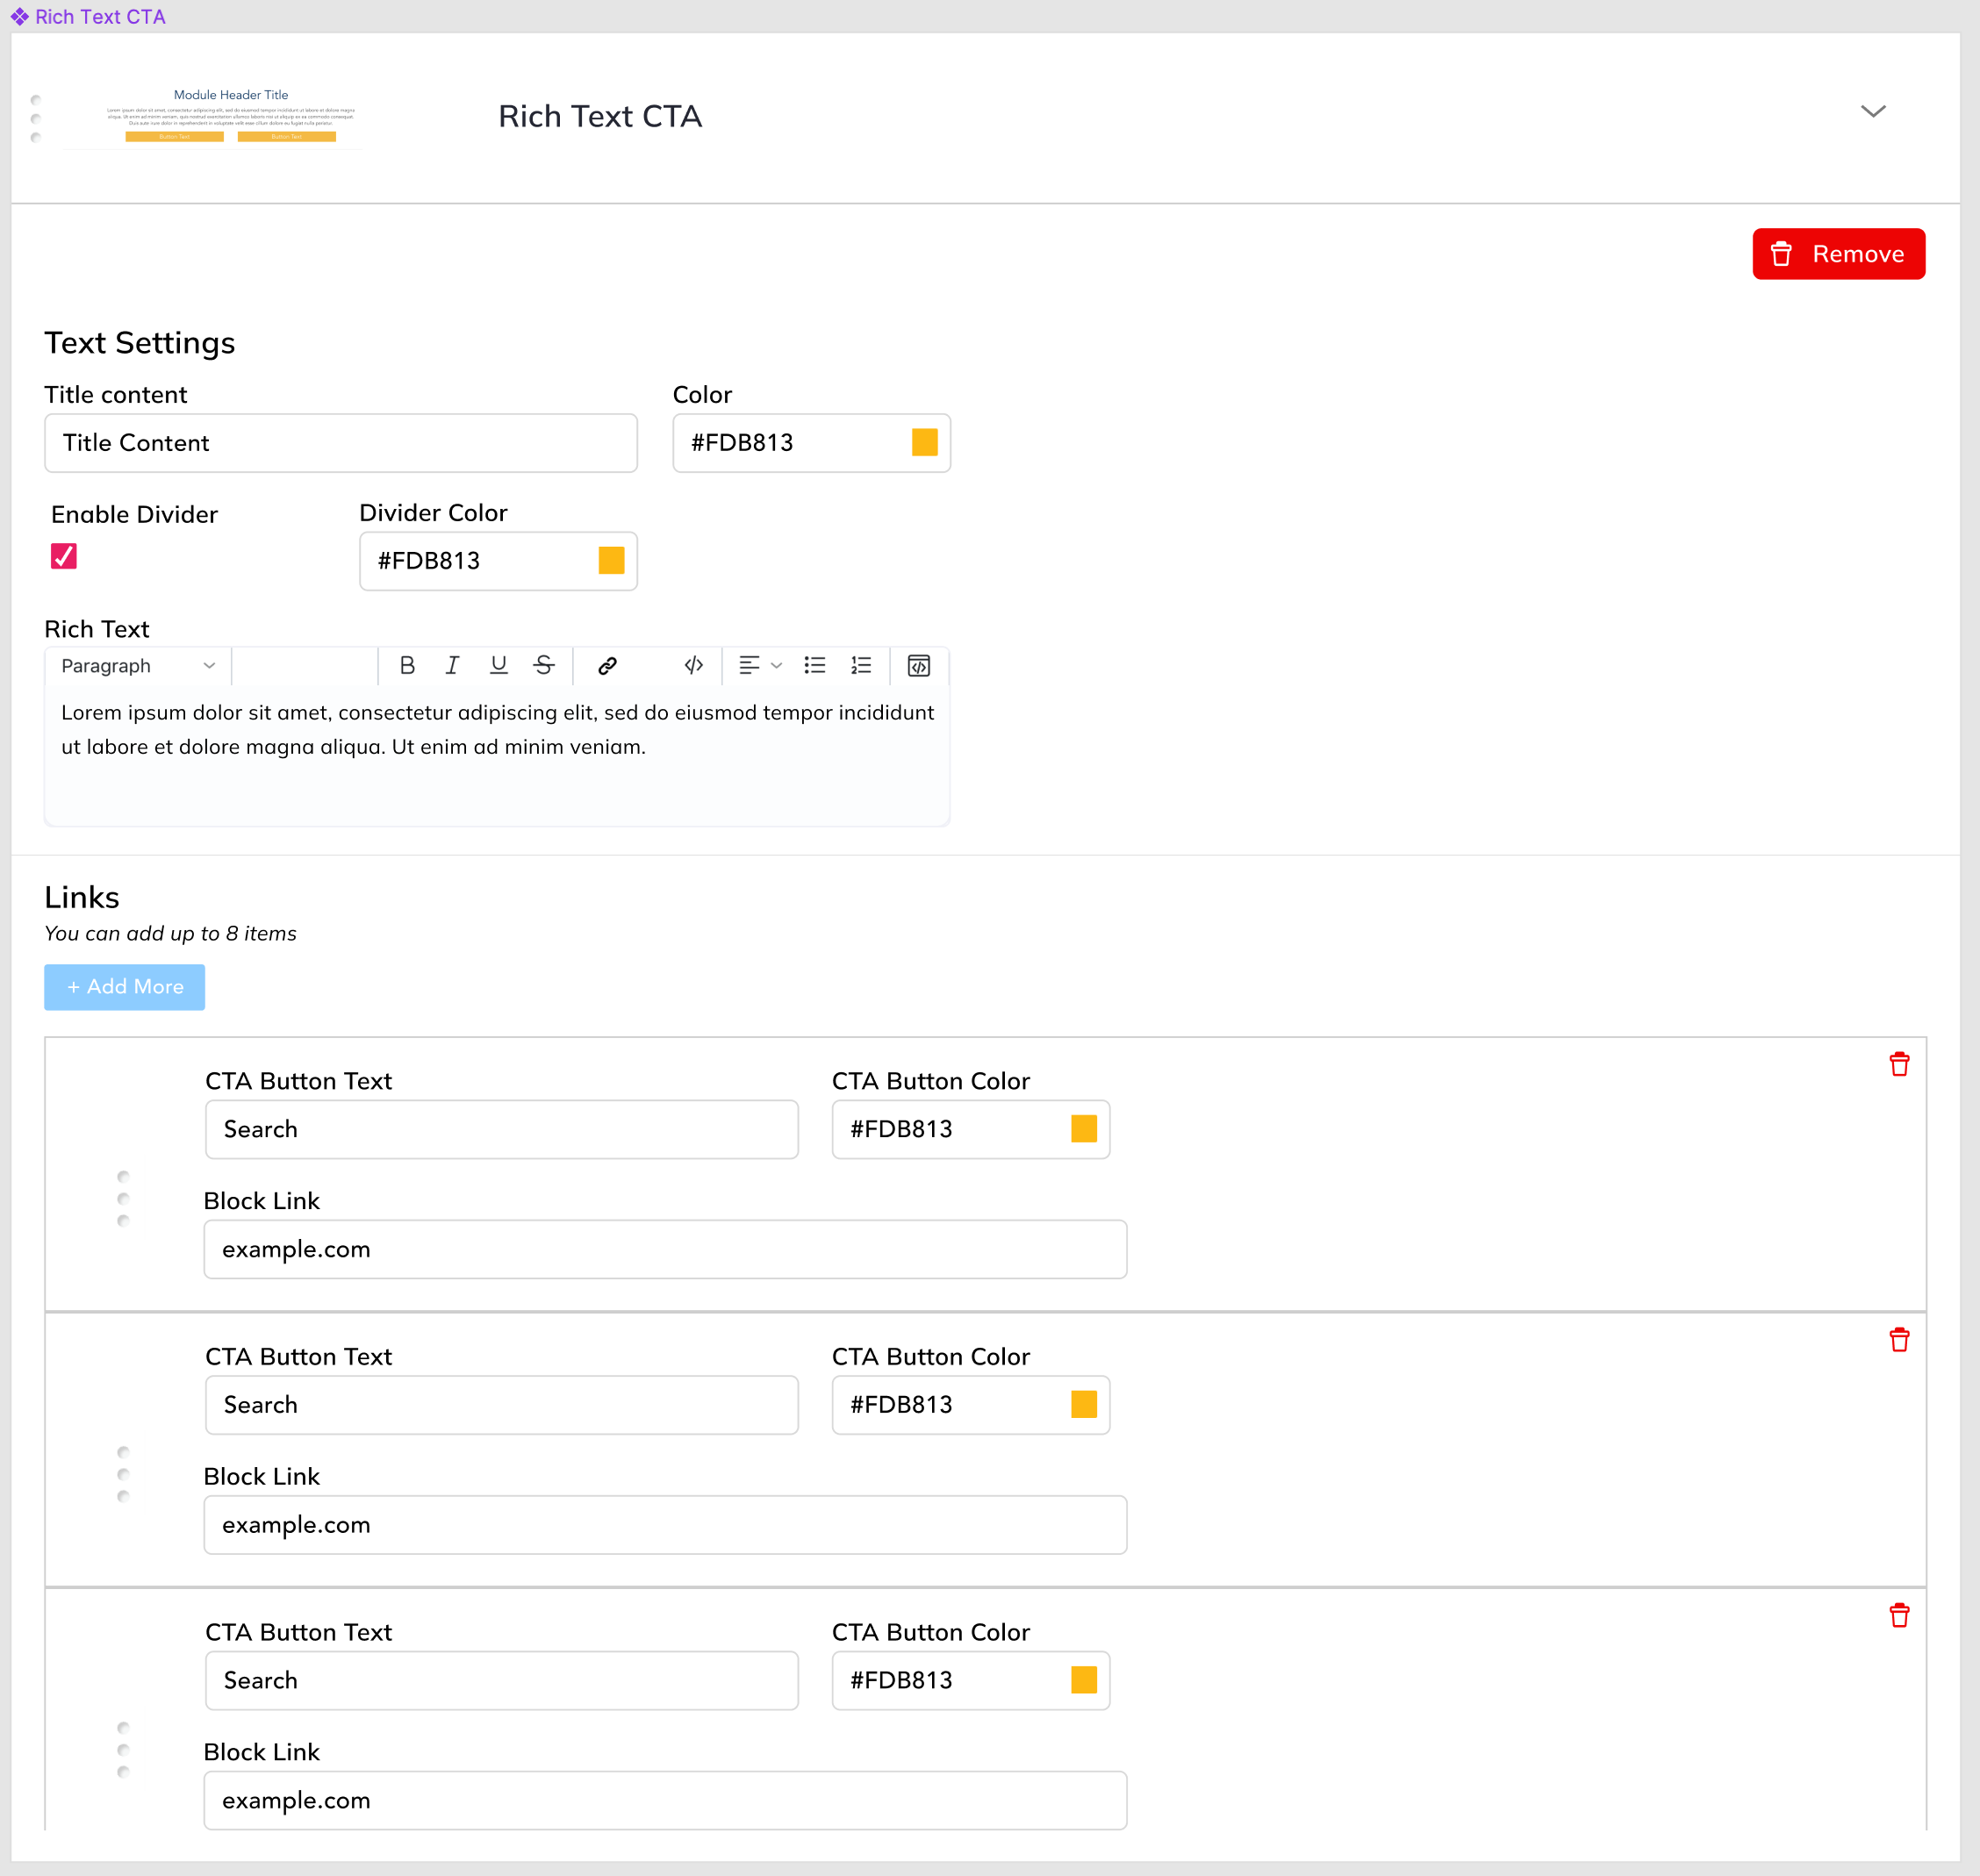Click the + Add More button
This screenshot has width=1980, height=1876.
click(x=125, y=987)
